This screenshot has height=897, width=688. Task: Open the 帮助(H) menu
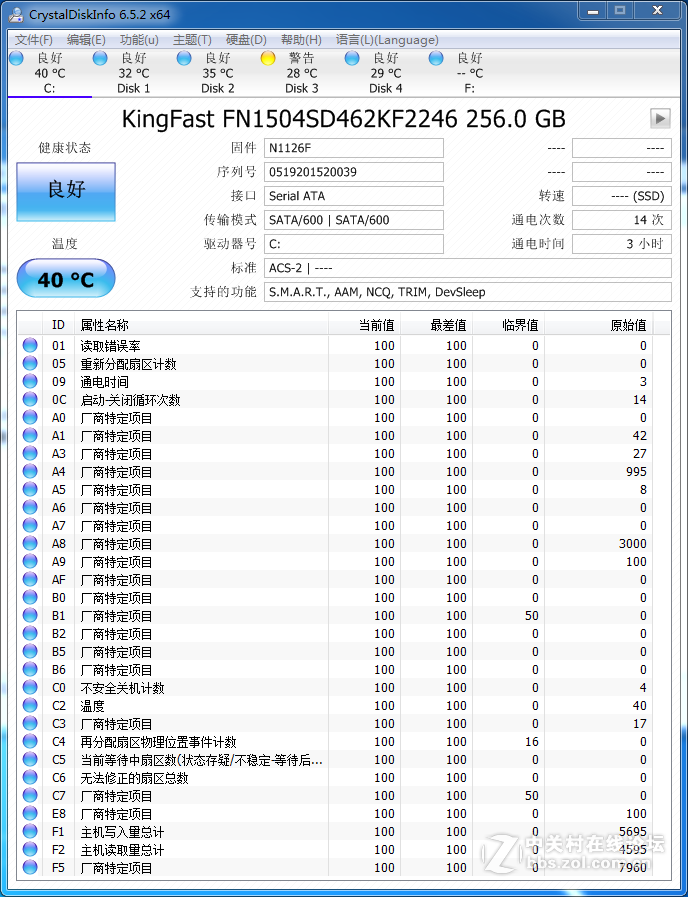click(301, 40)
